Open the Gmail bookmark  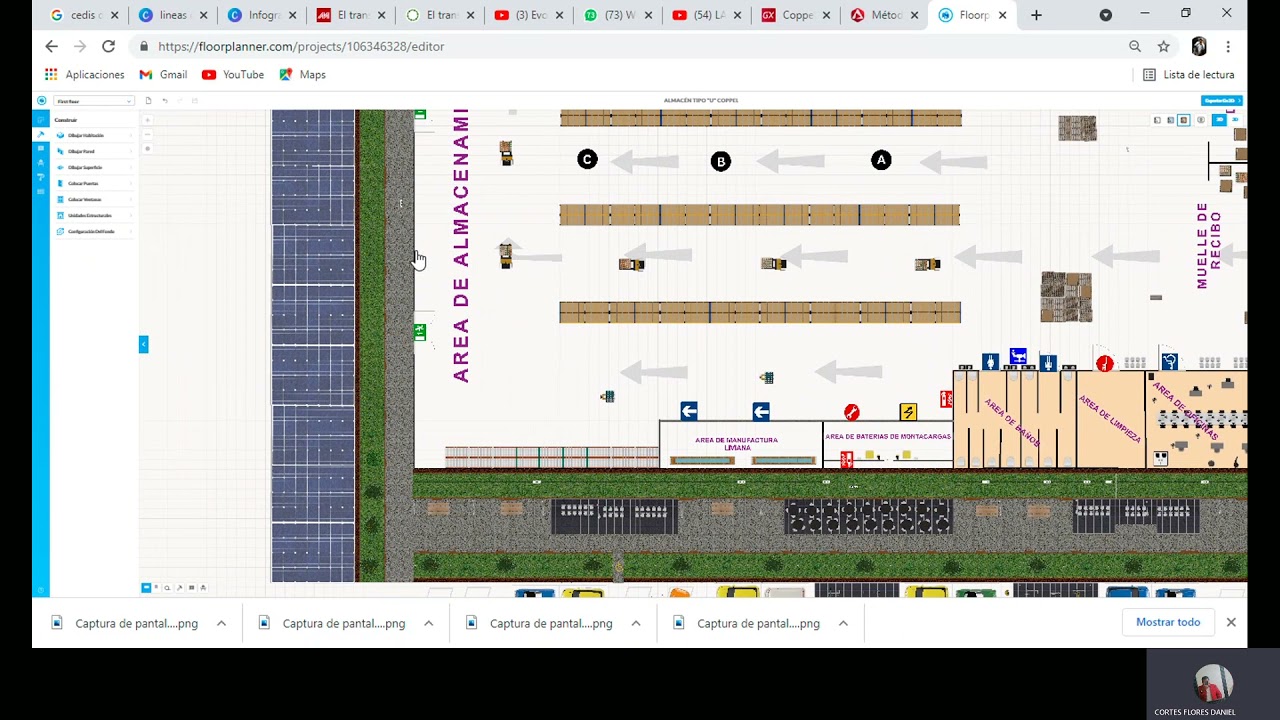[163, 74]
